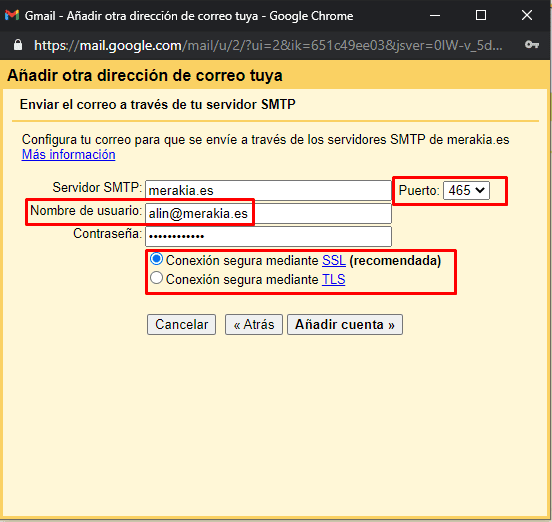The height and width of the screenshot is (522, 552).
Task: Maximize the Chrome popup window
Action: coord(481,15)
